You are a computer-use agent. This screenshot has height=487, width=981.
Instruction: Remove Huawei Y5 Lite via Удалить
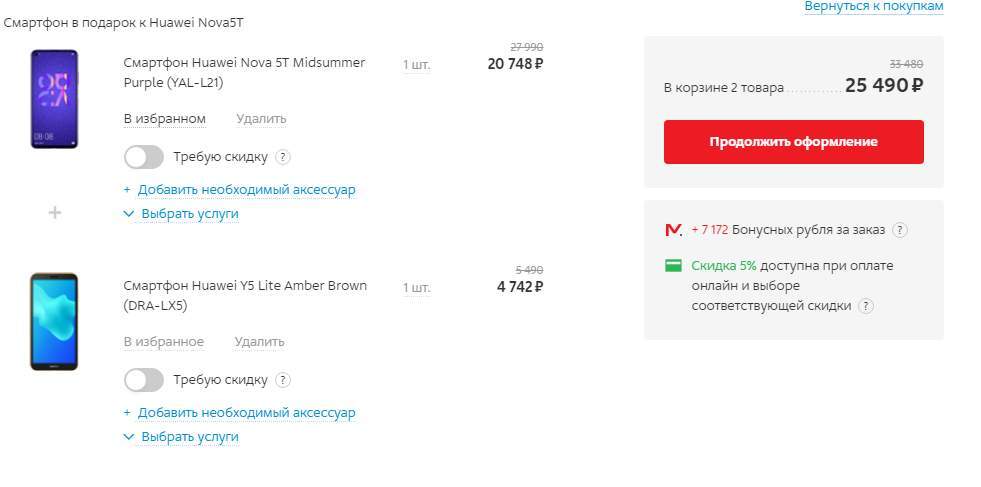pyautogui.click(x=260, y=342)
